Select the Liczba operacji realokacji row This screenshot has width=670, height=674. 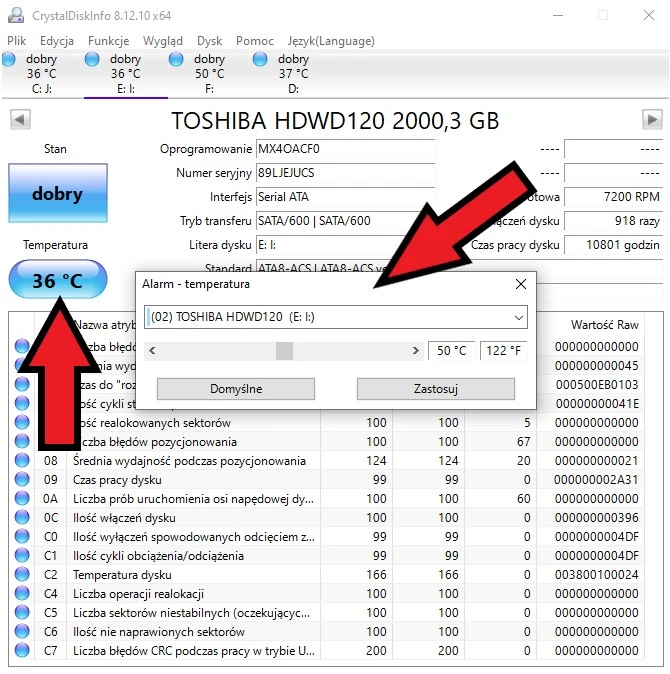click(x=327, y=594)
